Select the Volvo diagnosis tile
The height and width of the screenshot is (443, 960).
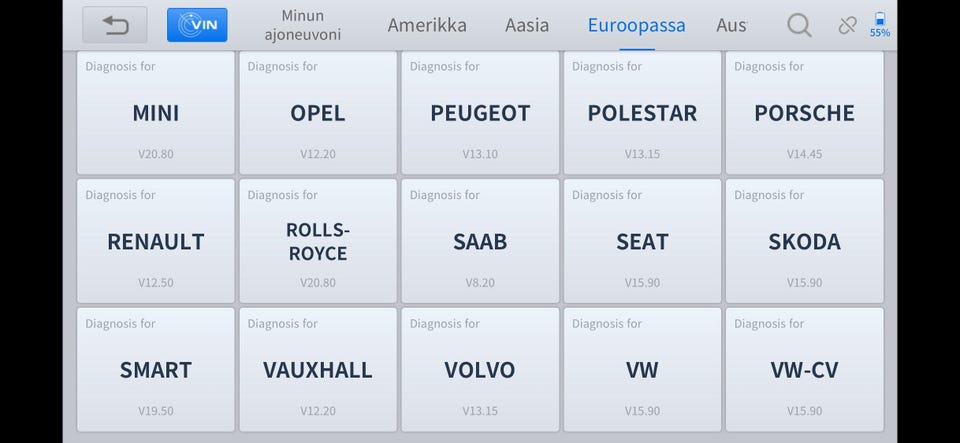[480, 370]
